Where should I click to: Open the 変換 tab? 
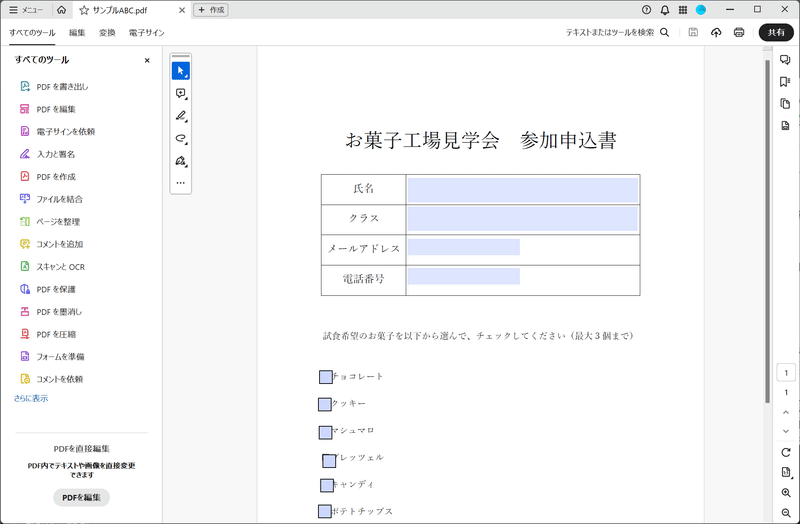coord(107,33)
